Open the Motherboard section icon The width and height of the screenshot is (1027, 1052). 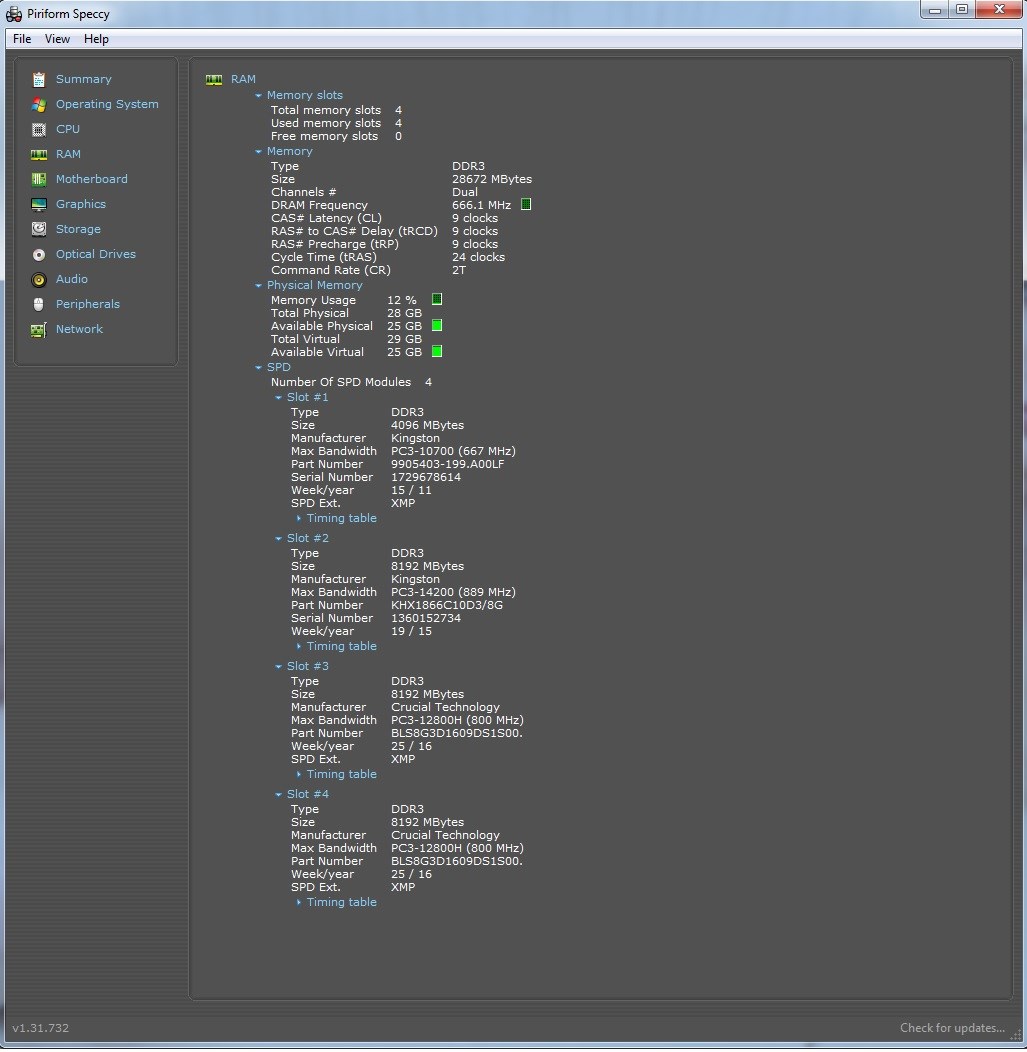tap(39, 180)
